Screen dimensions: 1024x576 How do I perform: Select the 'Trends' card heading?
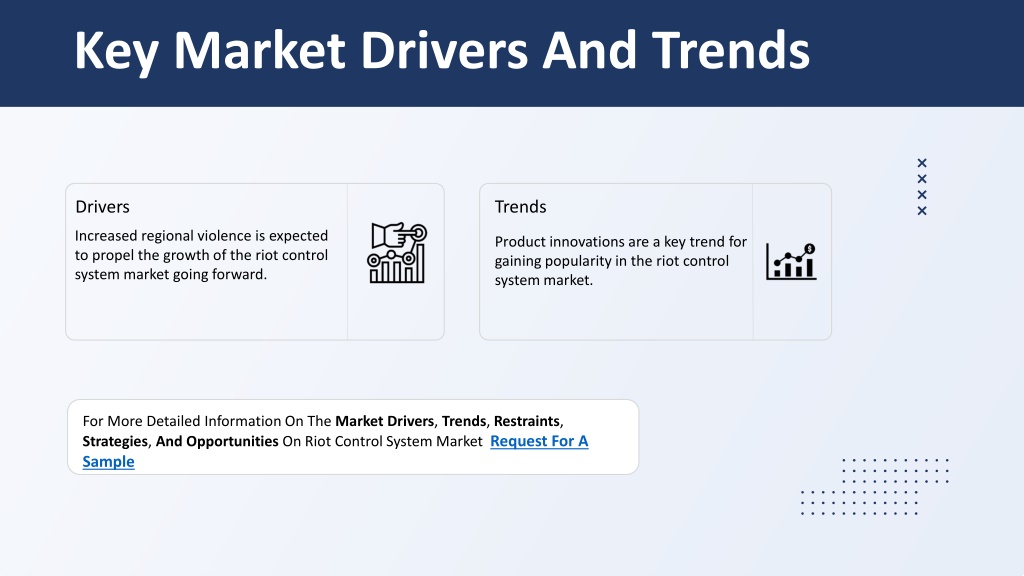point(520,207)
